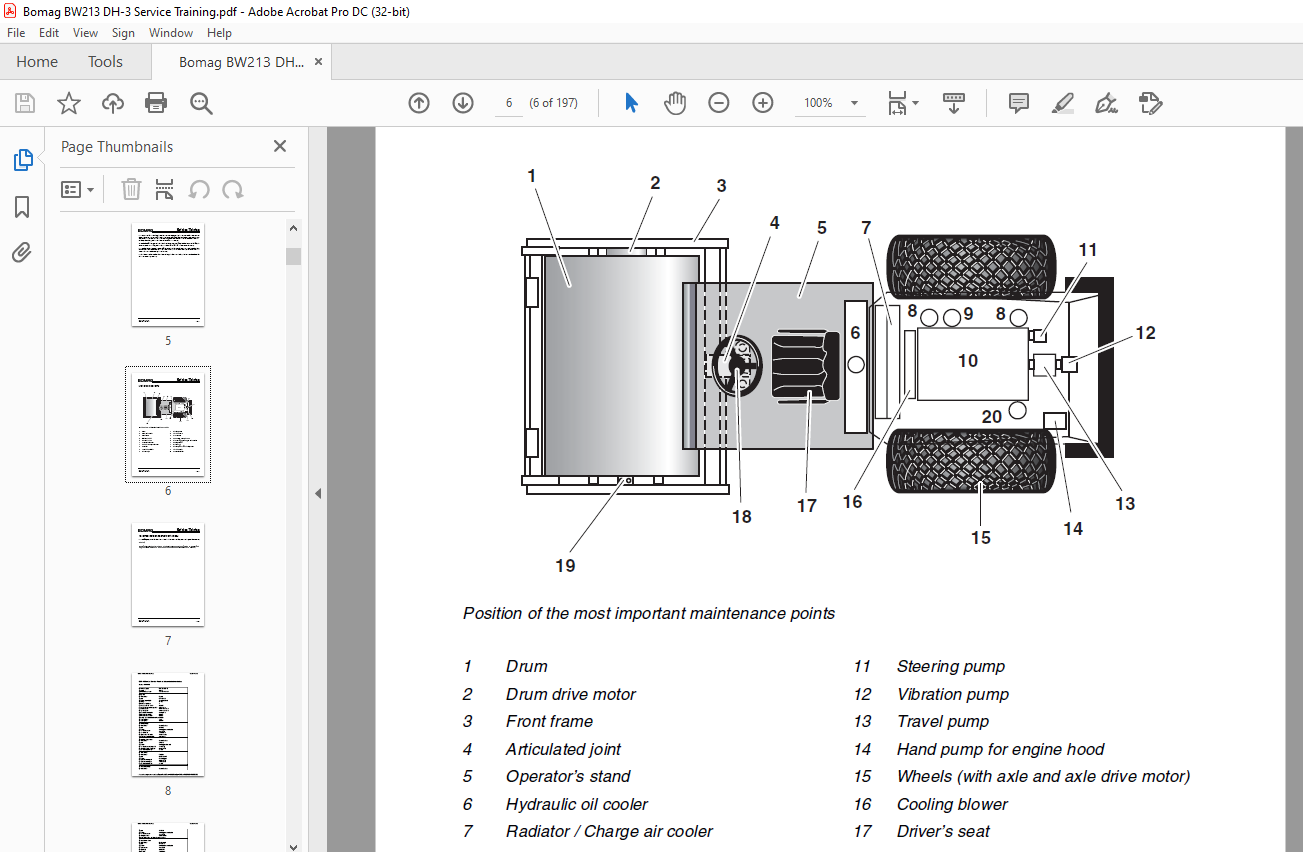The image size is (1303, 852).
Task: Open the thumbnail options dropdown menu
Action: pyautogui.click(x=78, y=189)
